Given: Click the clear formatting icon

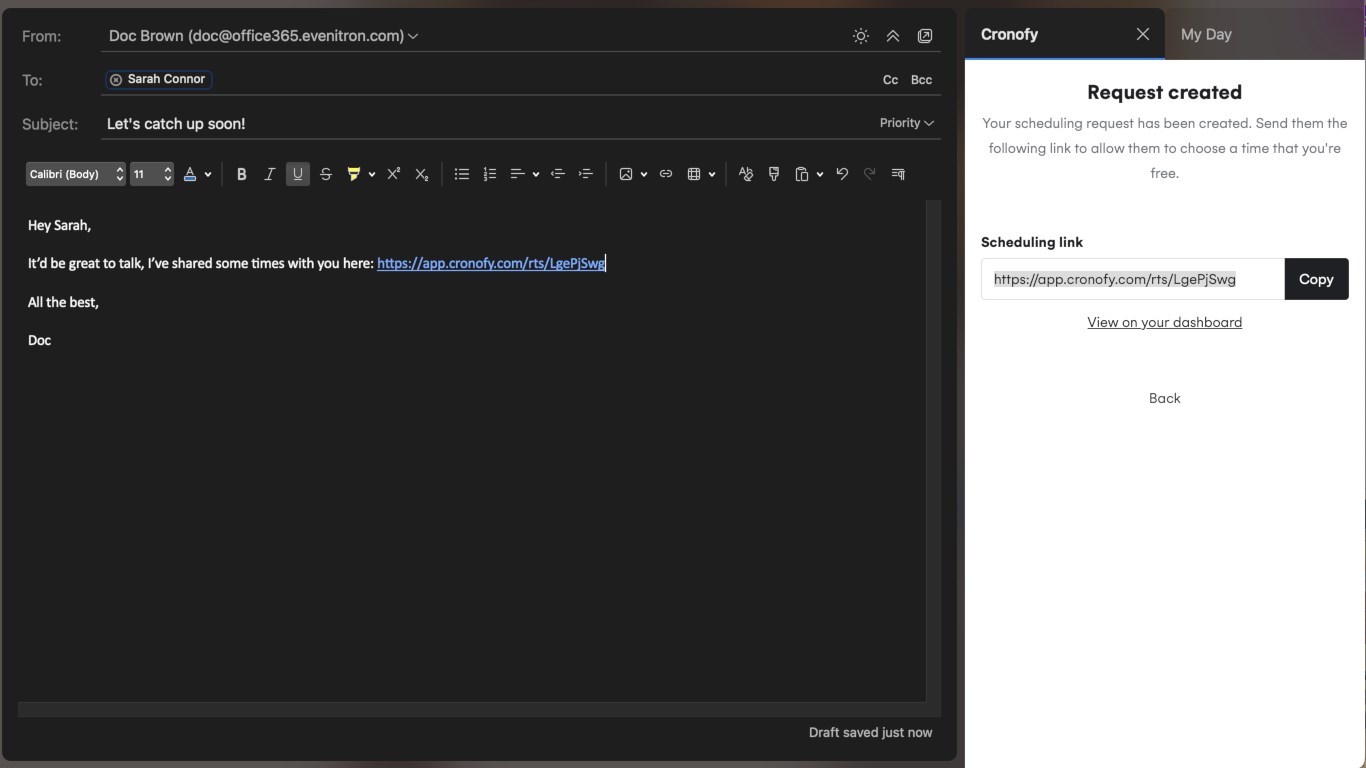Looking at the screenshot, I should (x=745, y=174).
